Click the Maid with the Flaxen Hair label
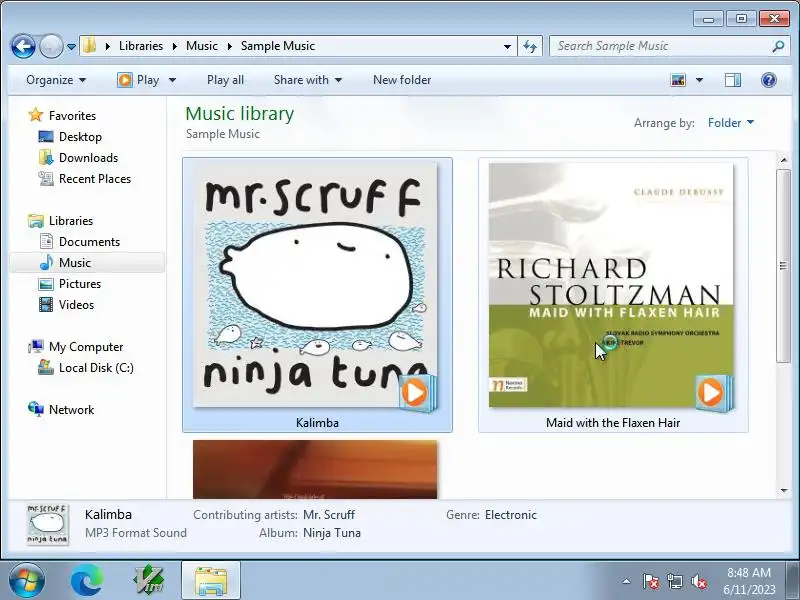 point(613,423)
